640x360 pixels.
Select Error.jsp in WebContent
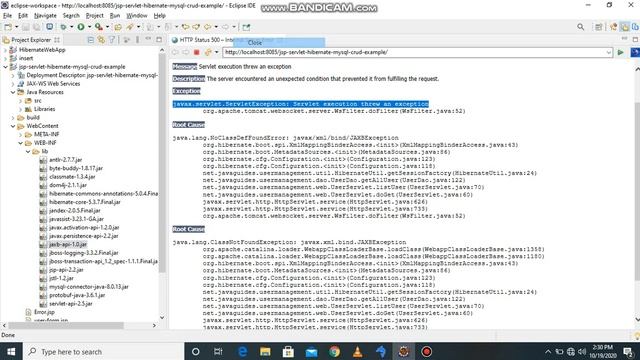(44, 312)
